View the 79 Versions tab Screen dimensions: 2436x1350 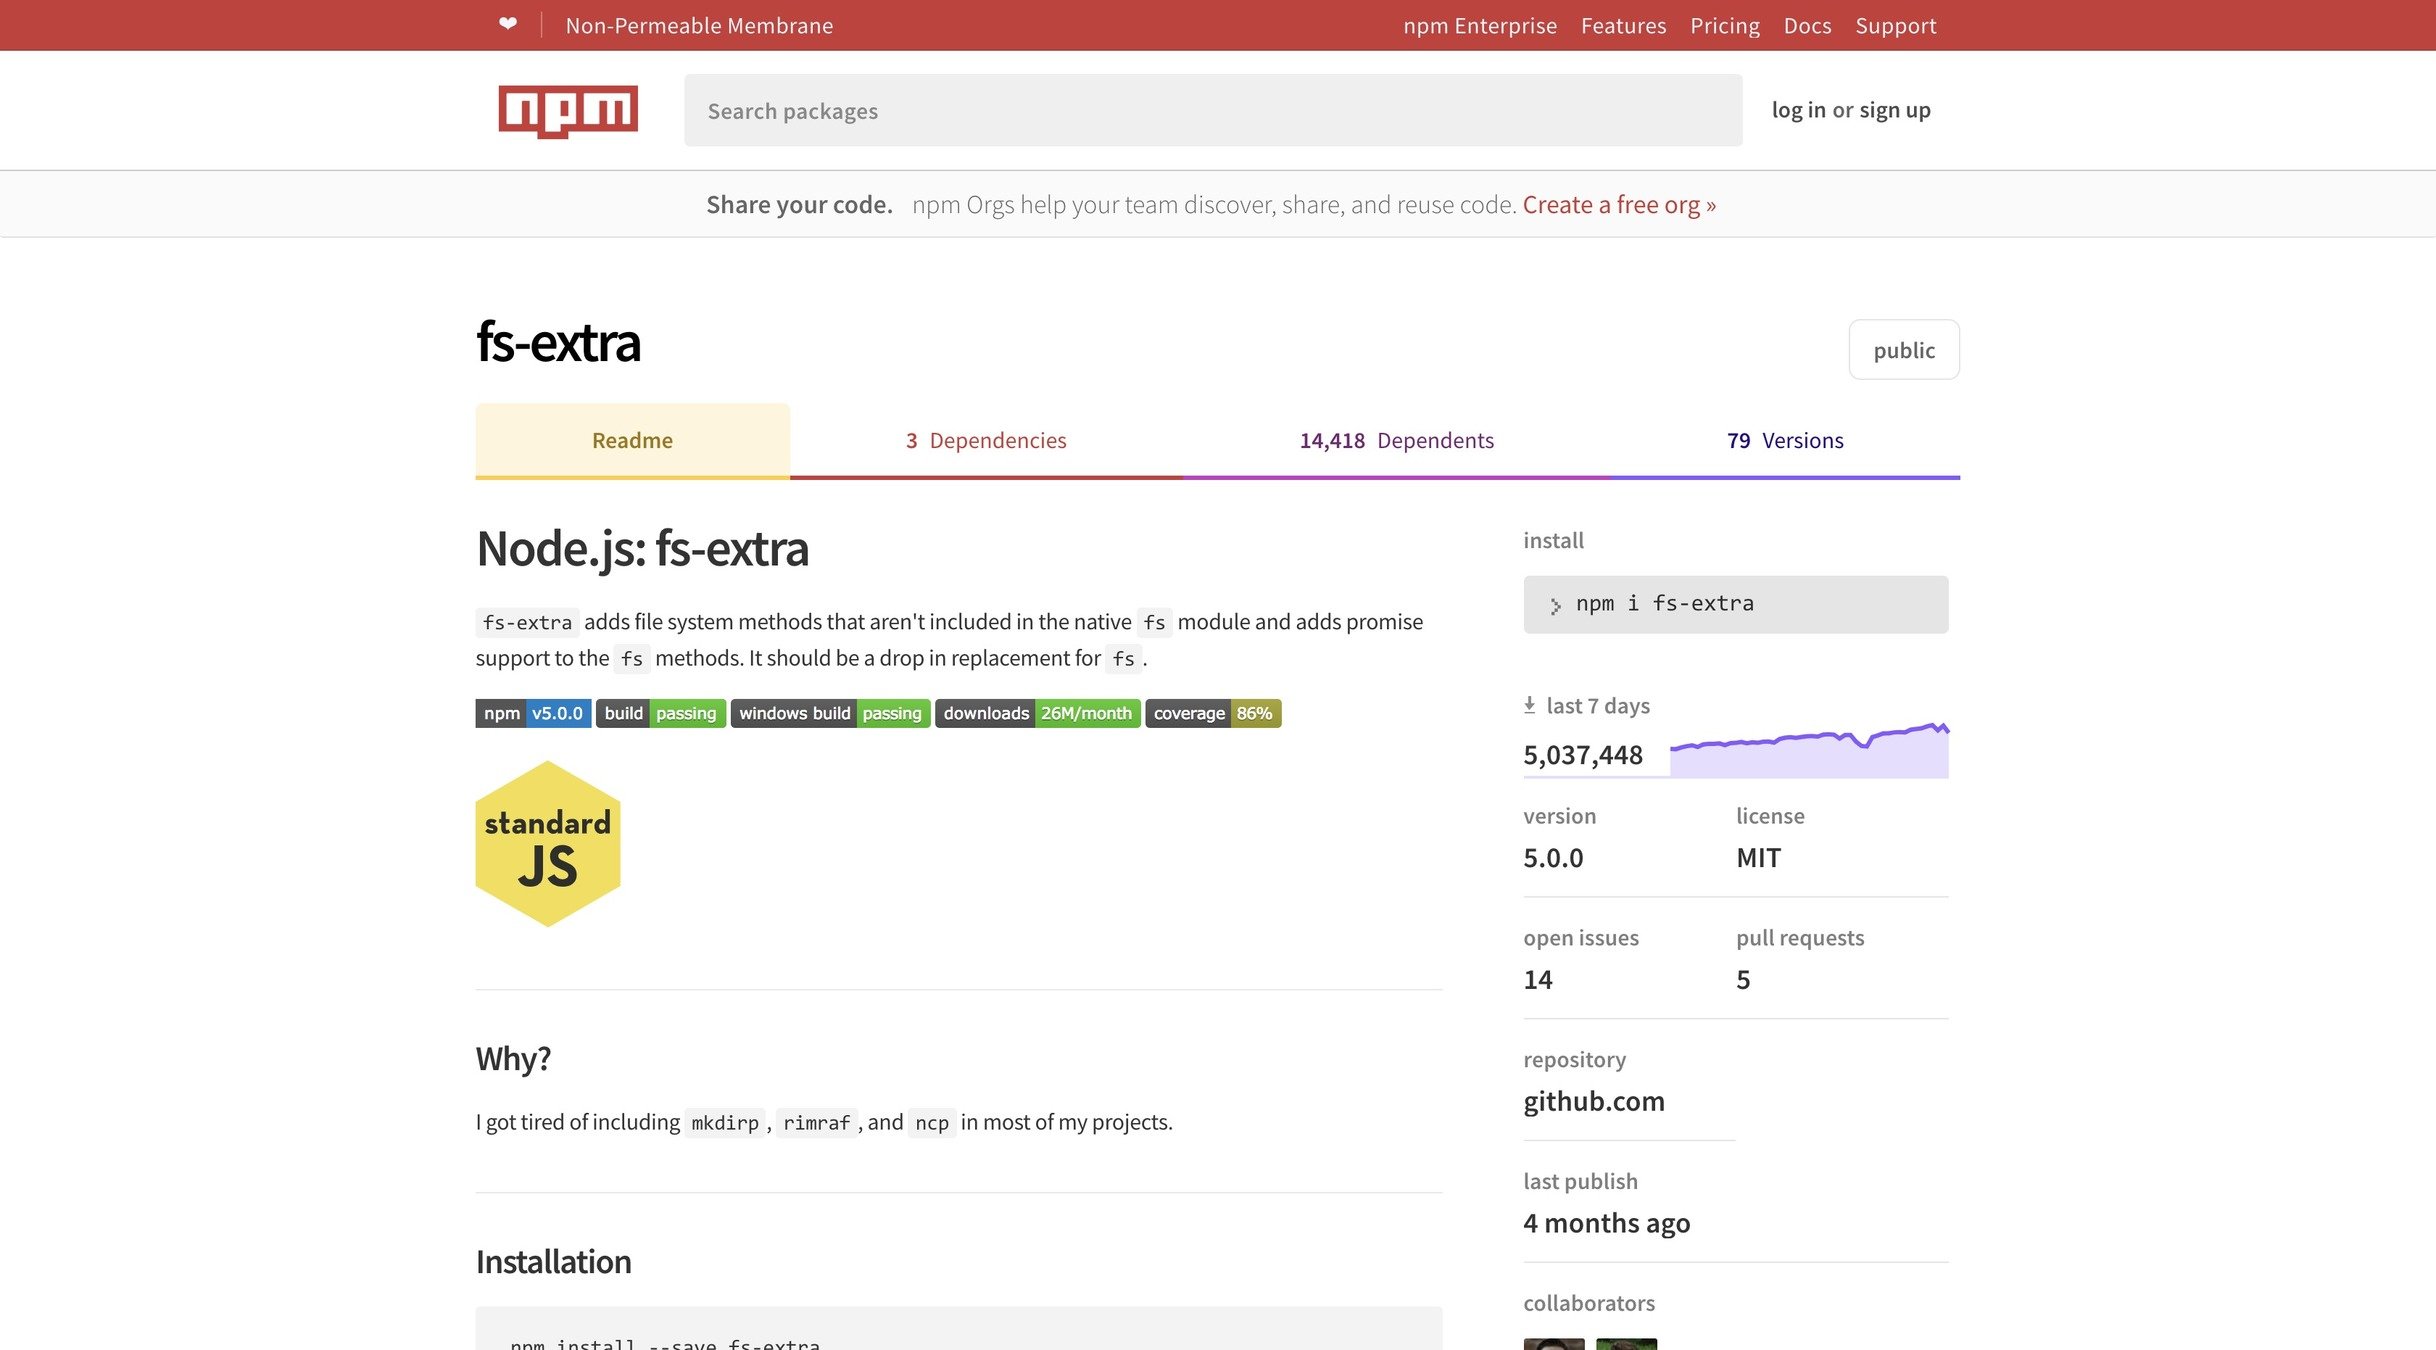[x=1785, y=440]
